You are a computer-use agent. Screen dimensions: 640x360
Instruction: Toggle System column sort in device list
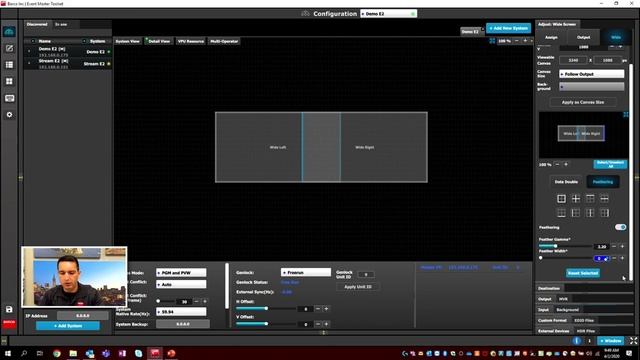[x=84, y=41]
